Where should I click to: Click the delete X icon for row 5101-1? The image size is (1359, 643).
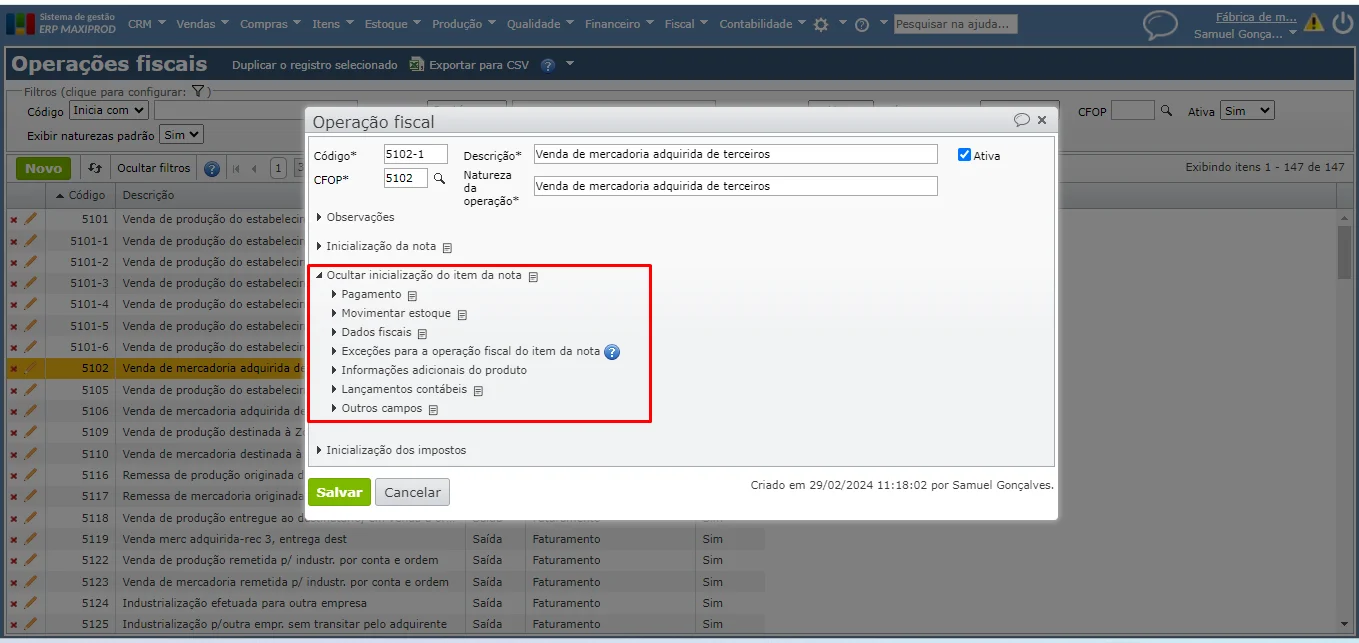click(14, 241)
